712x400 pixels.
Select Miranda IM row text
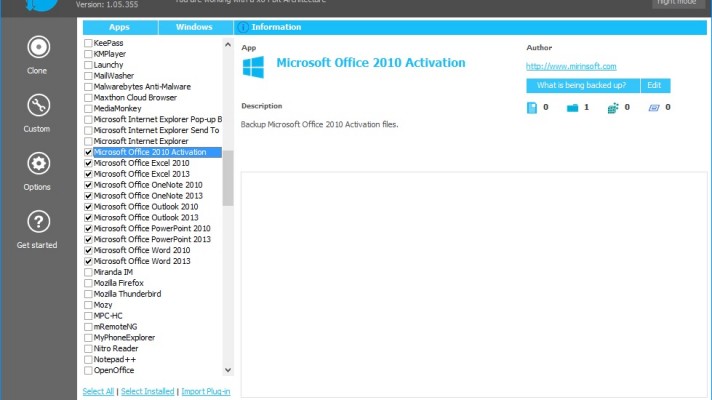coord(113,272)
